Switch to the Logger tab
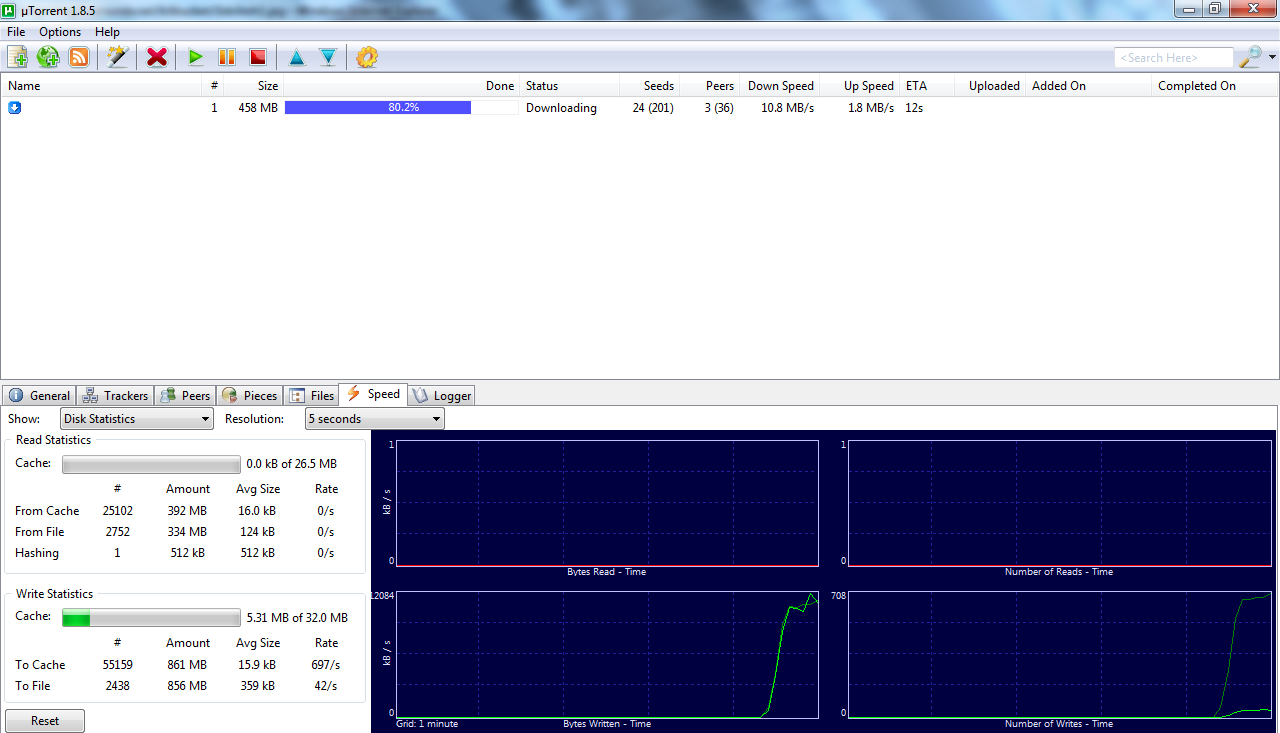This screenshot has width=1280, height=733. pos(441,395)
